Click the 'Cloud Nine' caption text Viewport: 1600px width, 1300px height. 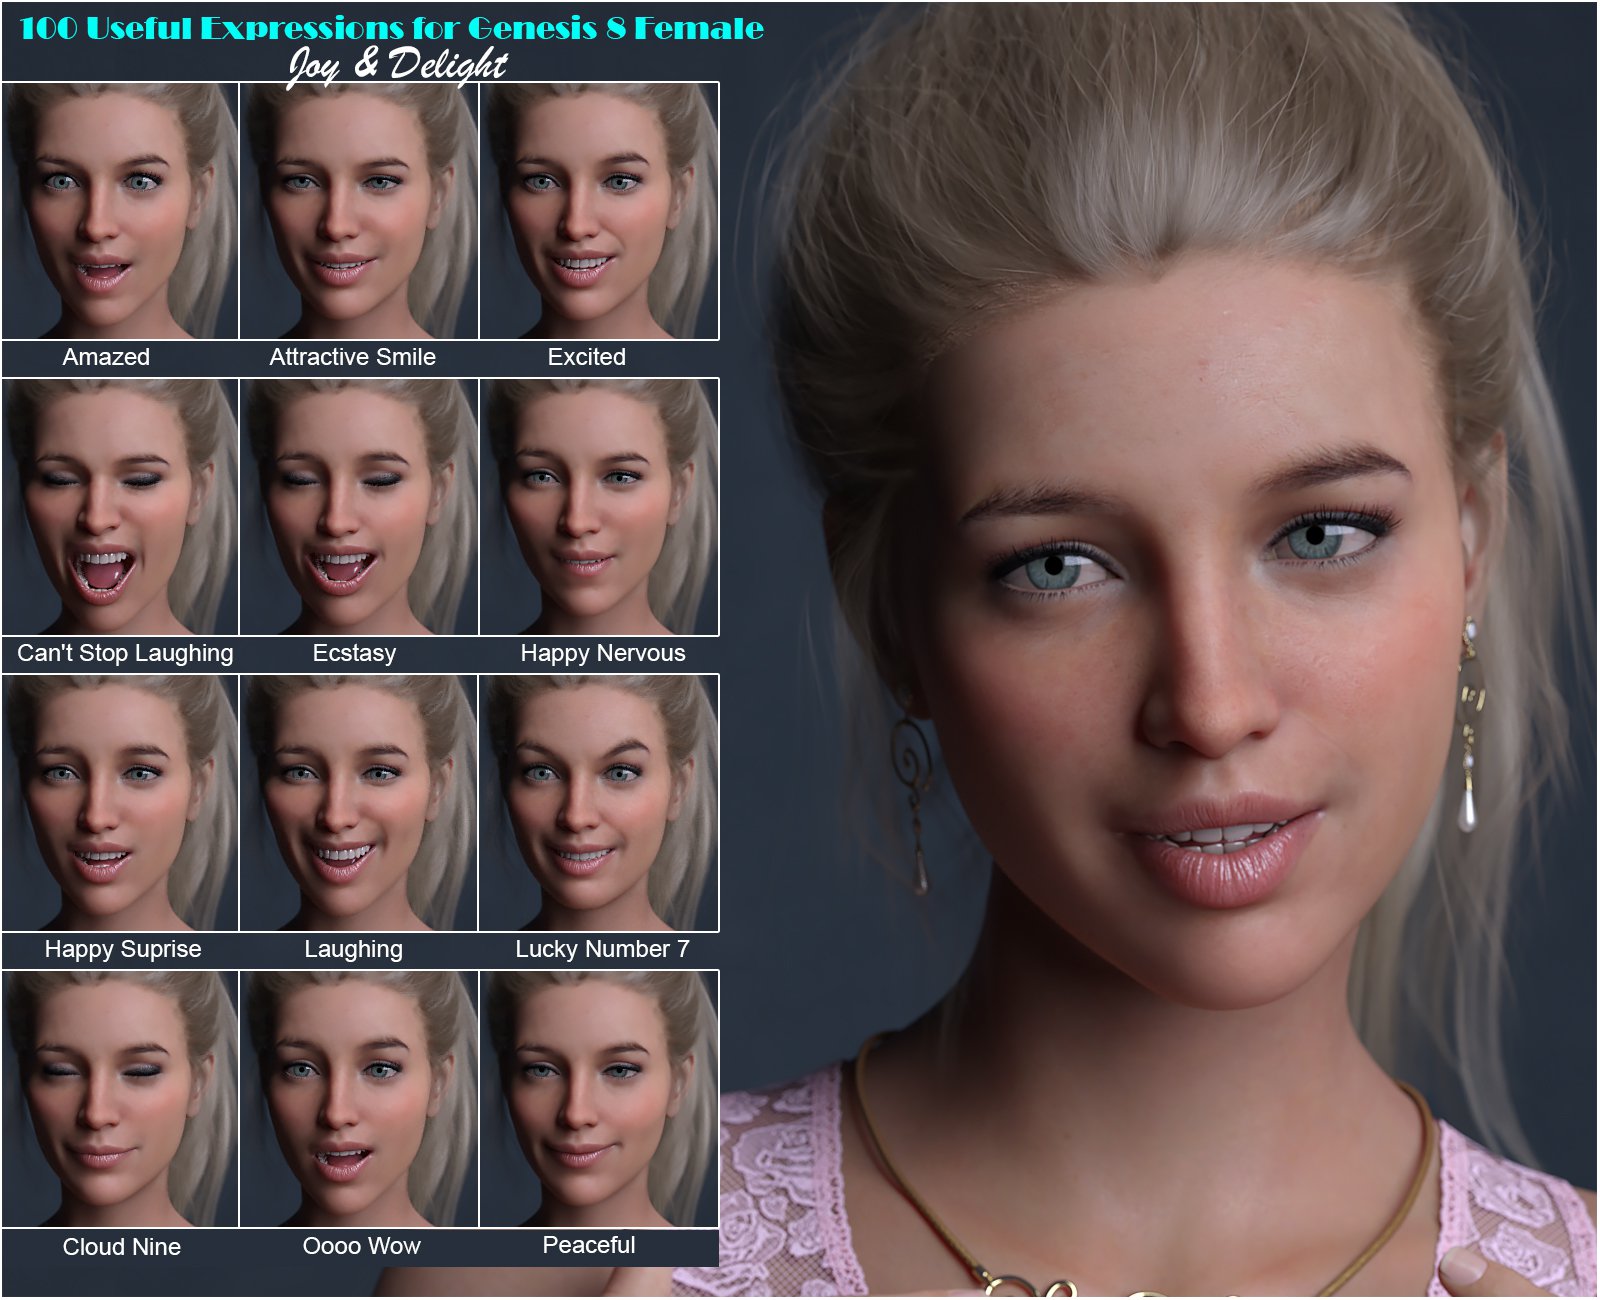(x=122, y=1247)
